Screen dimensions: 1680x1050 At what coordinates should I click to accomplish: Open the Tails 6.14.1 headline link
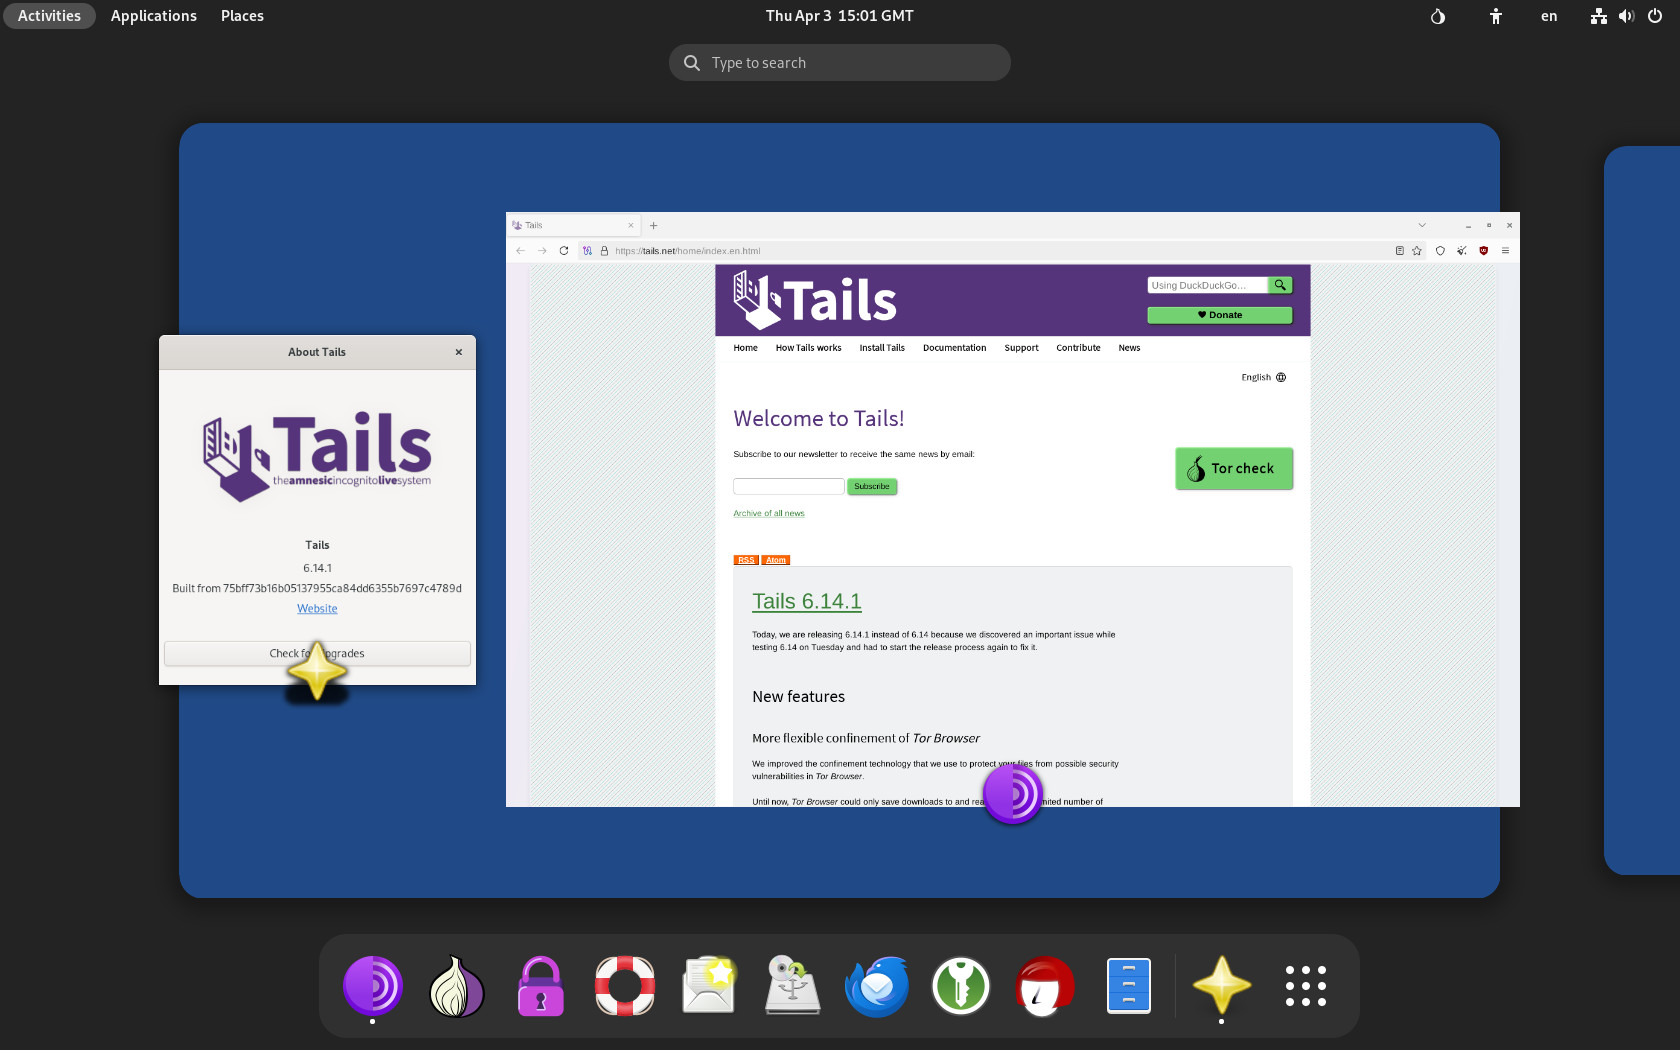pyautogui.click(x=807, y=602)
